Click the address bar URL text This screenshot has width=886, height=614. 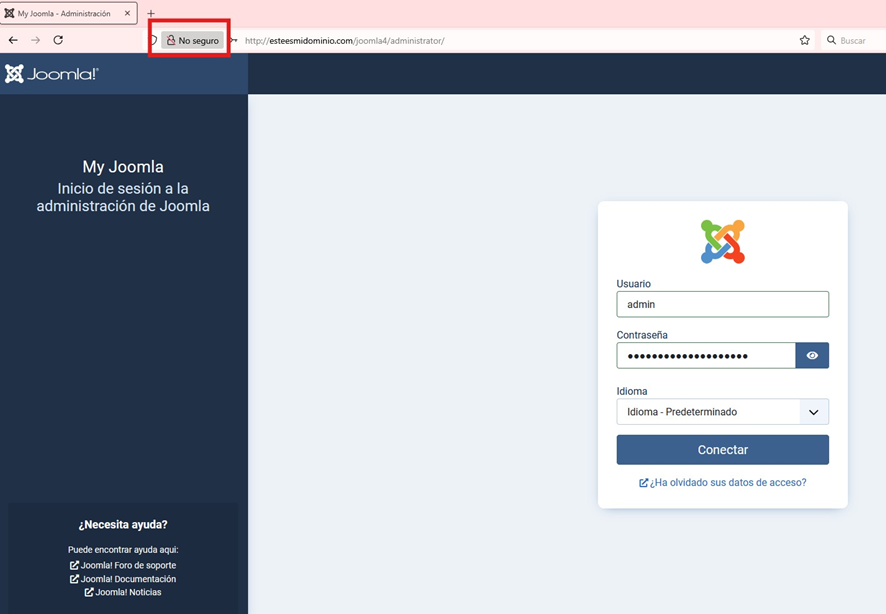point(345,41)
